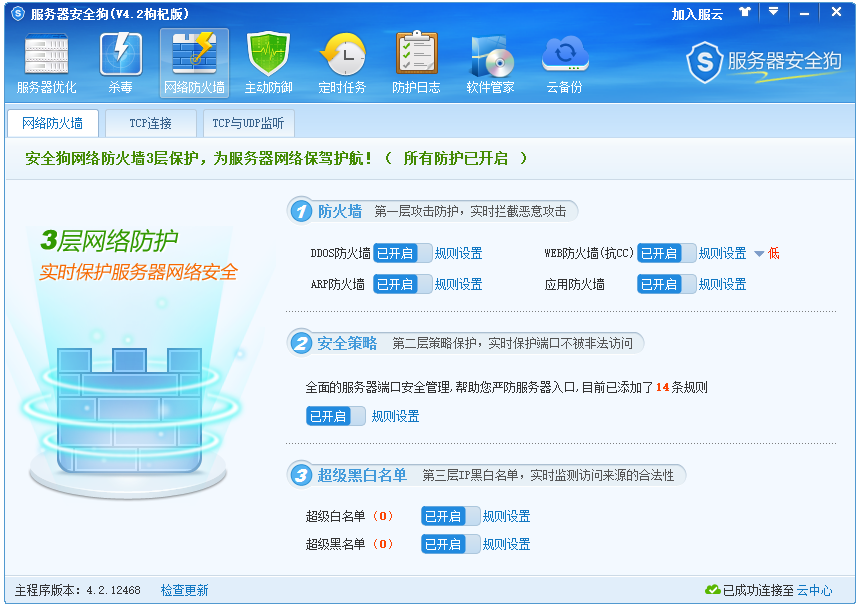Click the 所有防护已开启 status text
This screenshot has height=607, width=858.
[455, 159]
